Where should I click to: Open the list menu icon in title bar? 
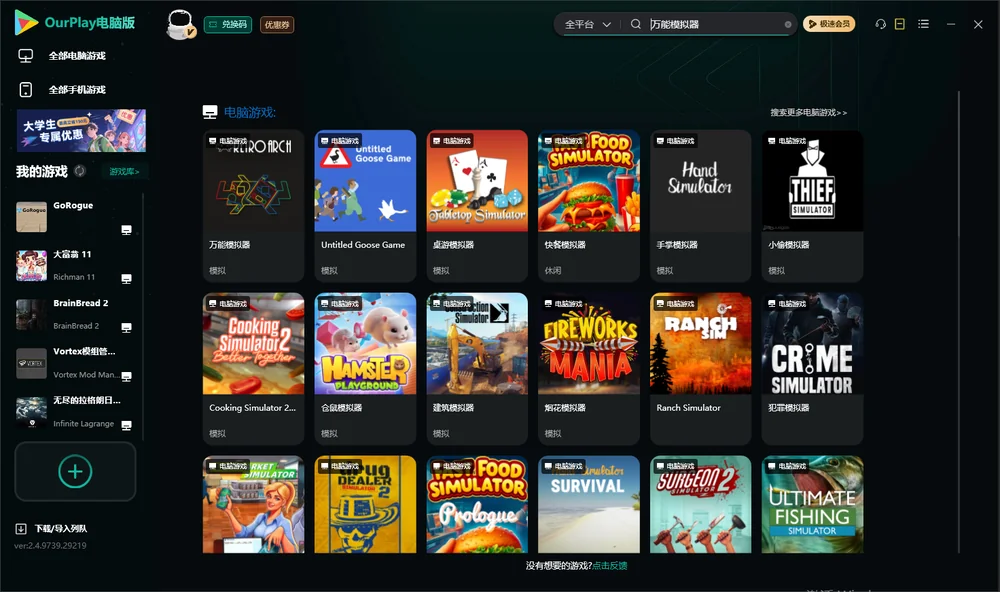pos(923,24)
